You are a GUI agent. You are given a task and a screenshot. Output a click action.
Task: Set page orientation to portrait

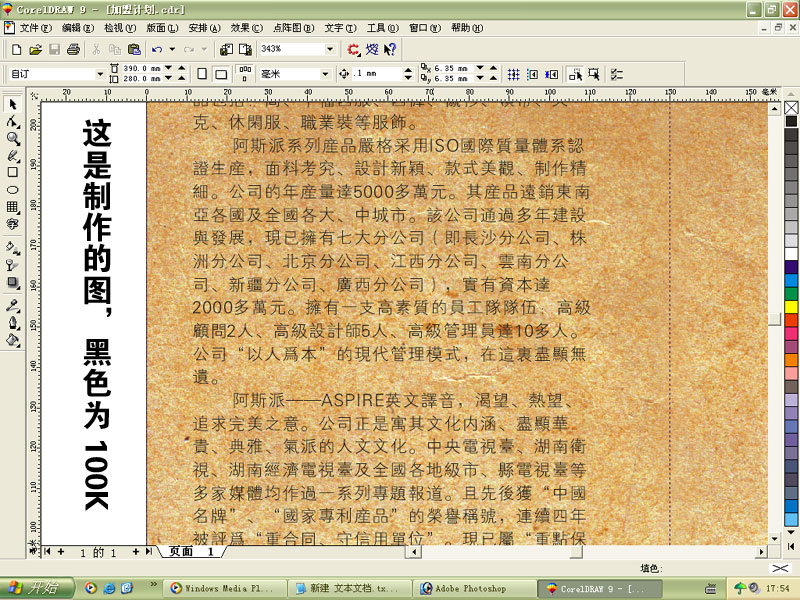pos(202,74)
